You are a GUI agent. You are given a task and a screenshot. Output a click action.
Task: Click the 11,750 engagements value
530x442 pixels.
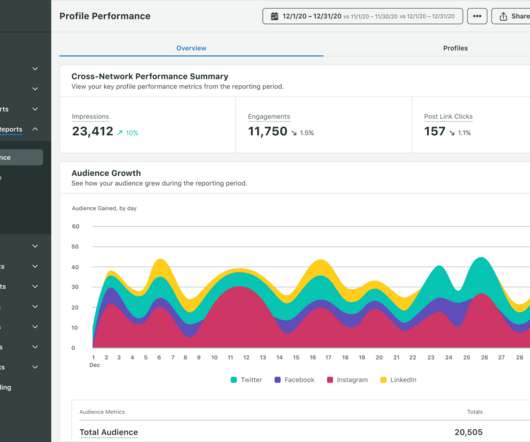point(268,131)
